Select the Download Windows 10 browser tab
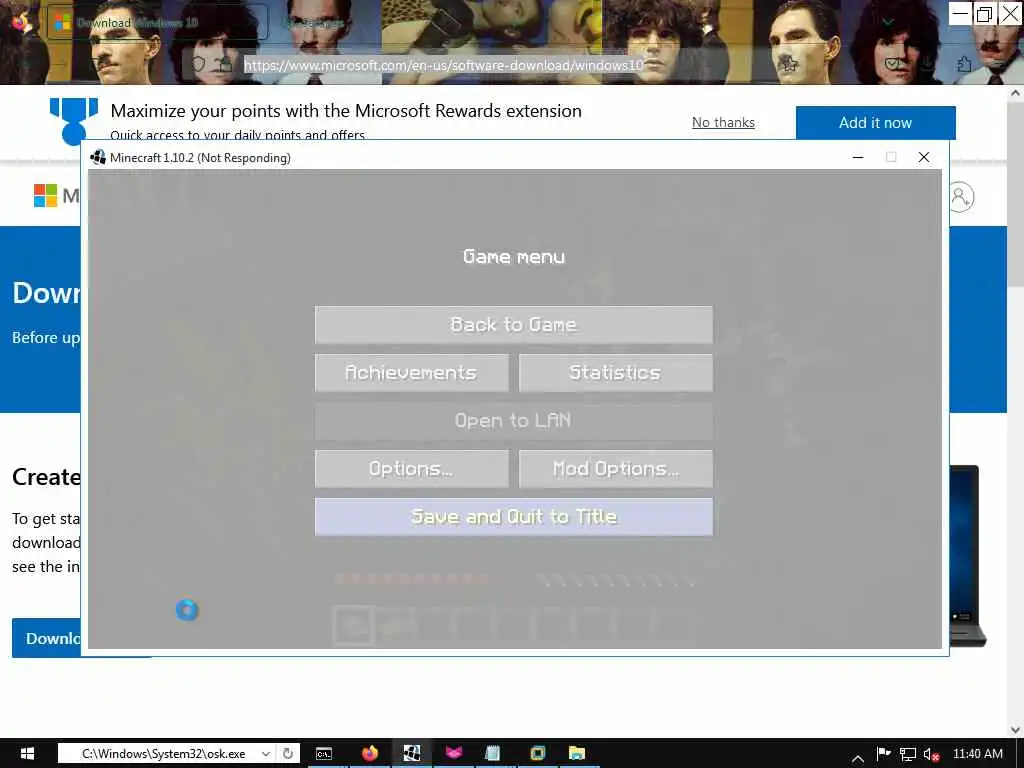The image size is (1024, 768). point(157,23)
